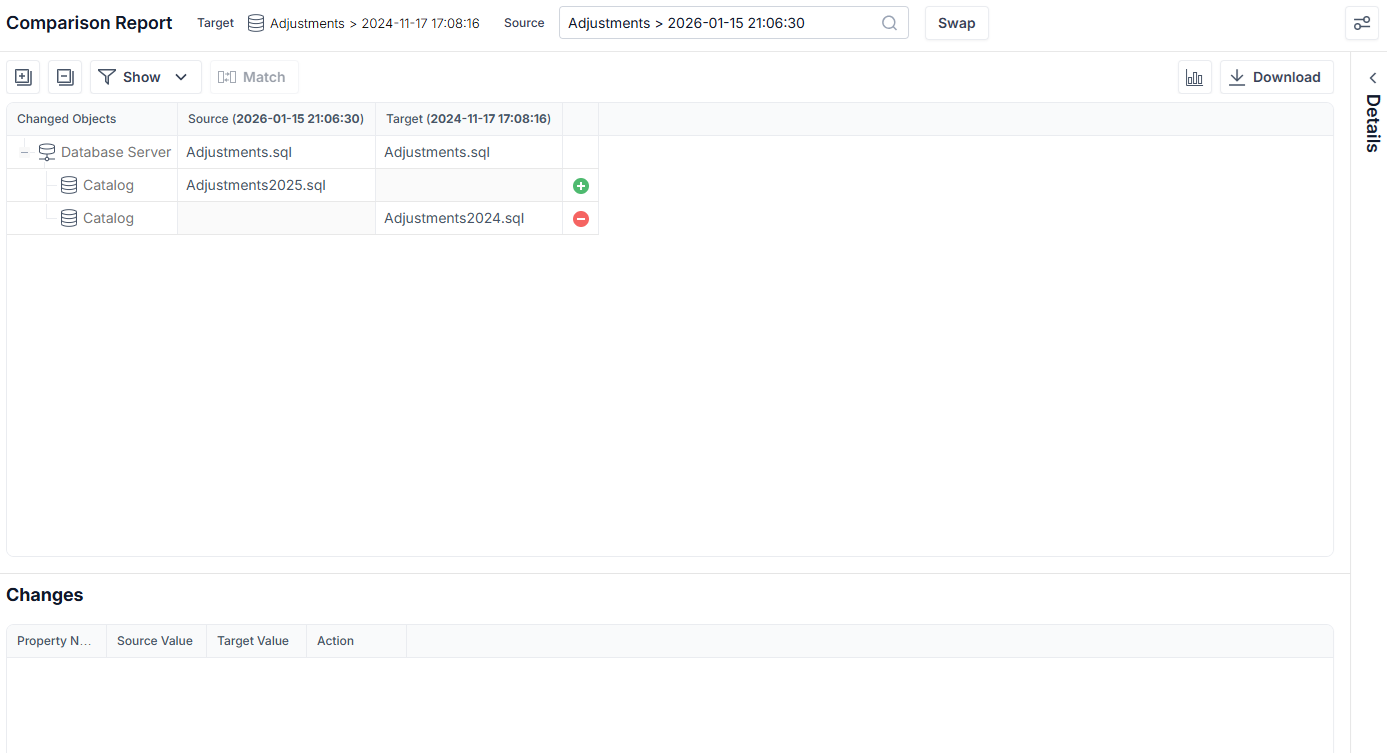Click the red minus icon for Adjustments2024.sql
Image resolution: width=1387 pixels, height=753 pixels.
point(581,219)
